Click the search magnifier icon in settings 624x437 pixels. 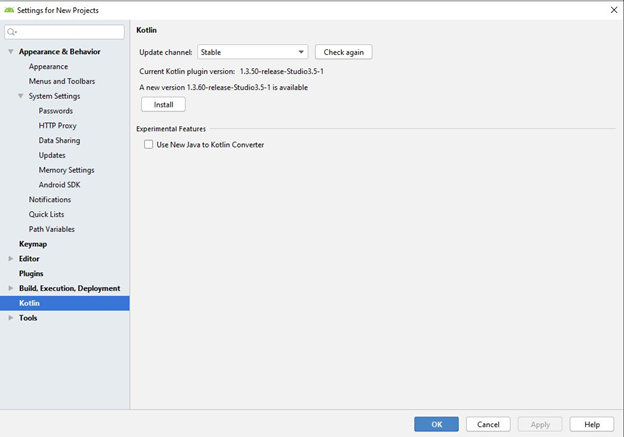tap(12, 32)
